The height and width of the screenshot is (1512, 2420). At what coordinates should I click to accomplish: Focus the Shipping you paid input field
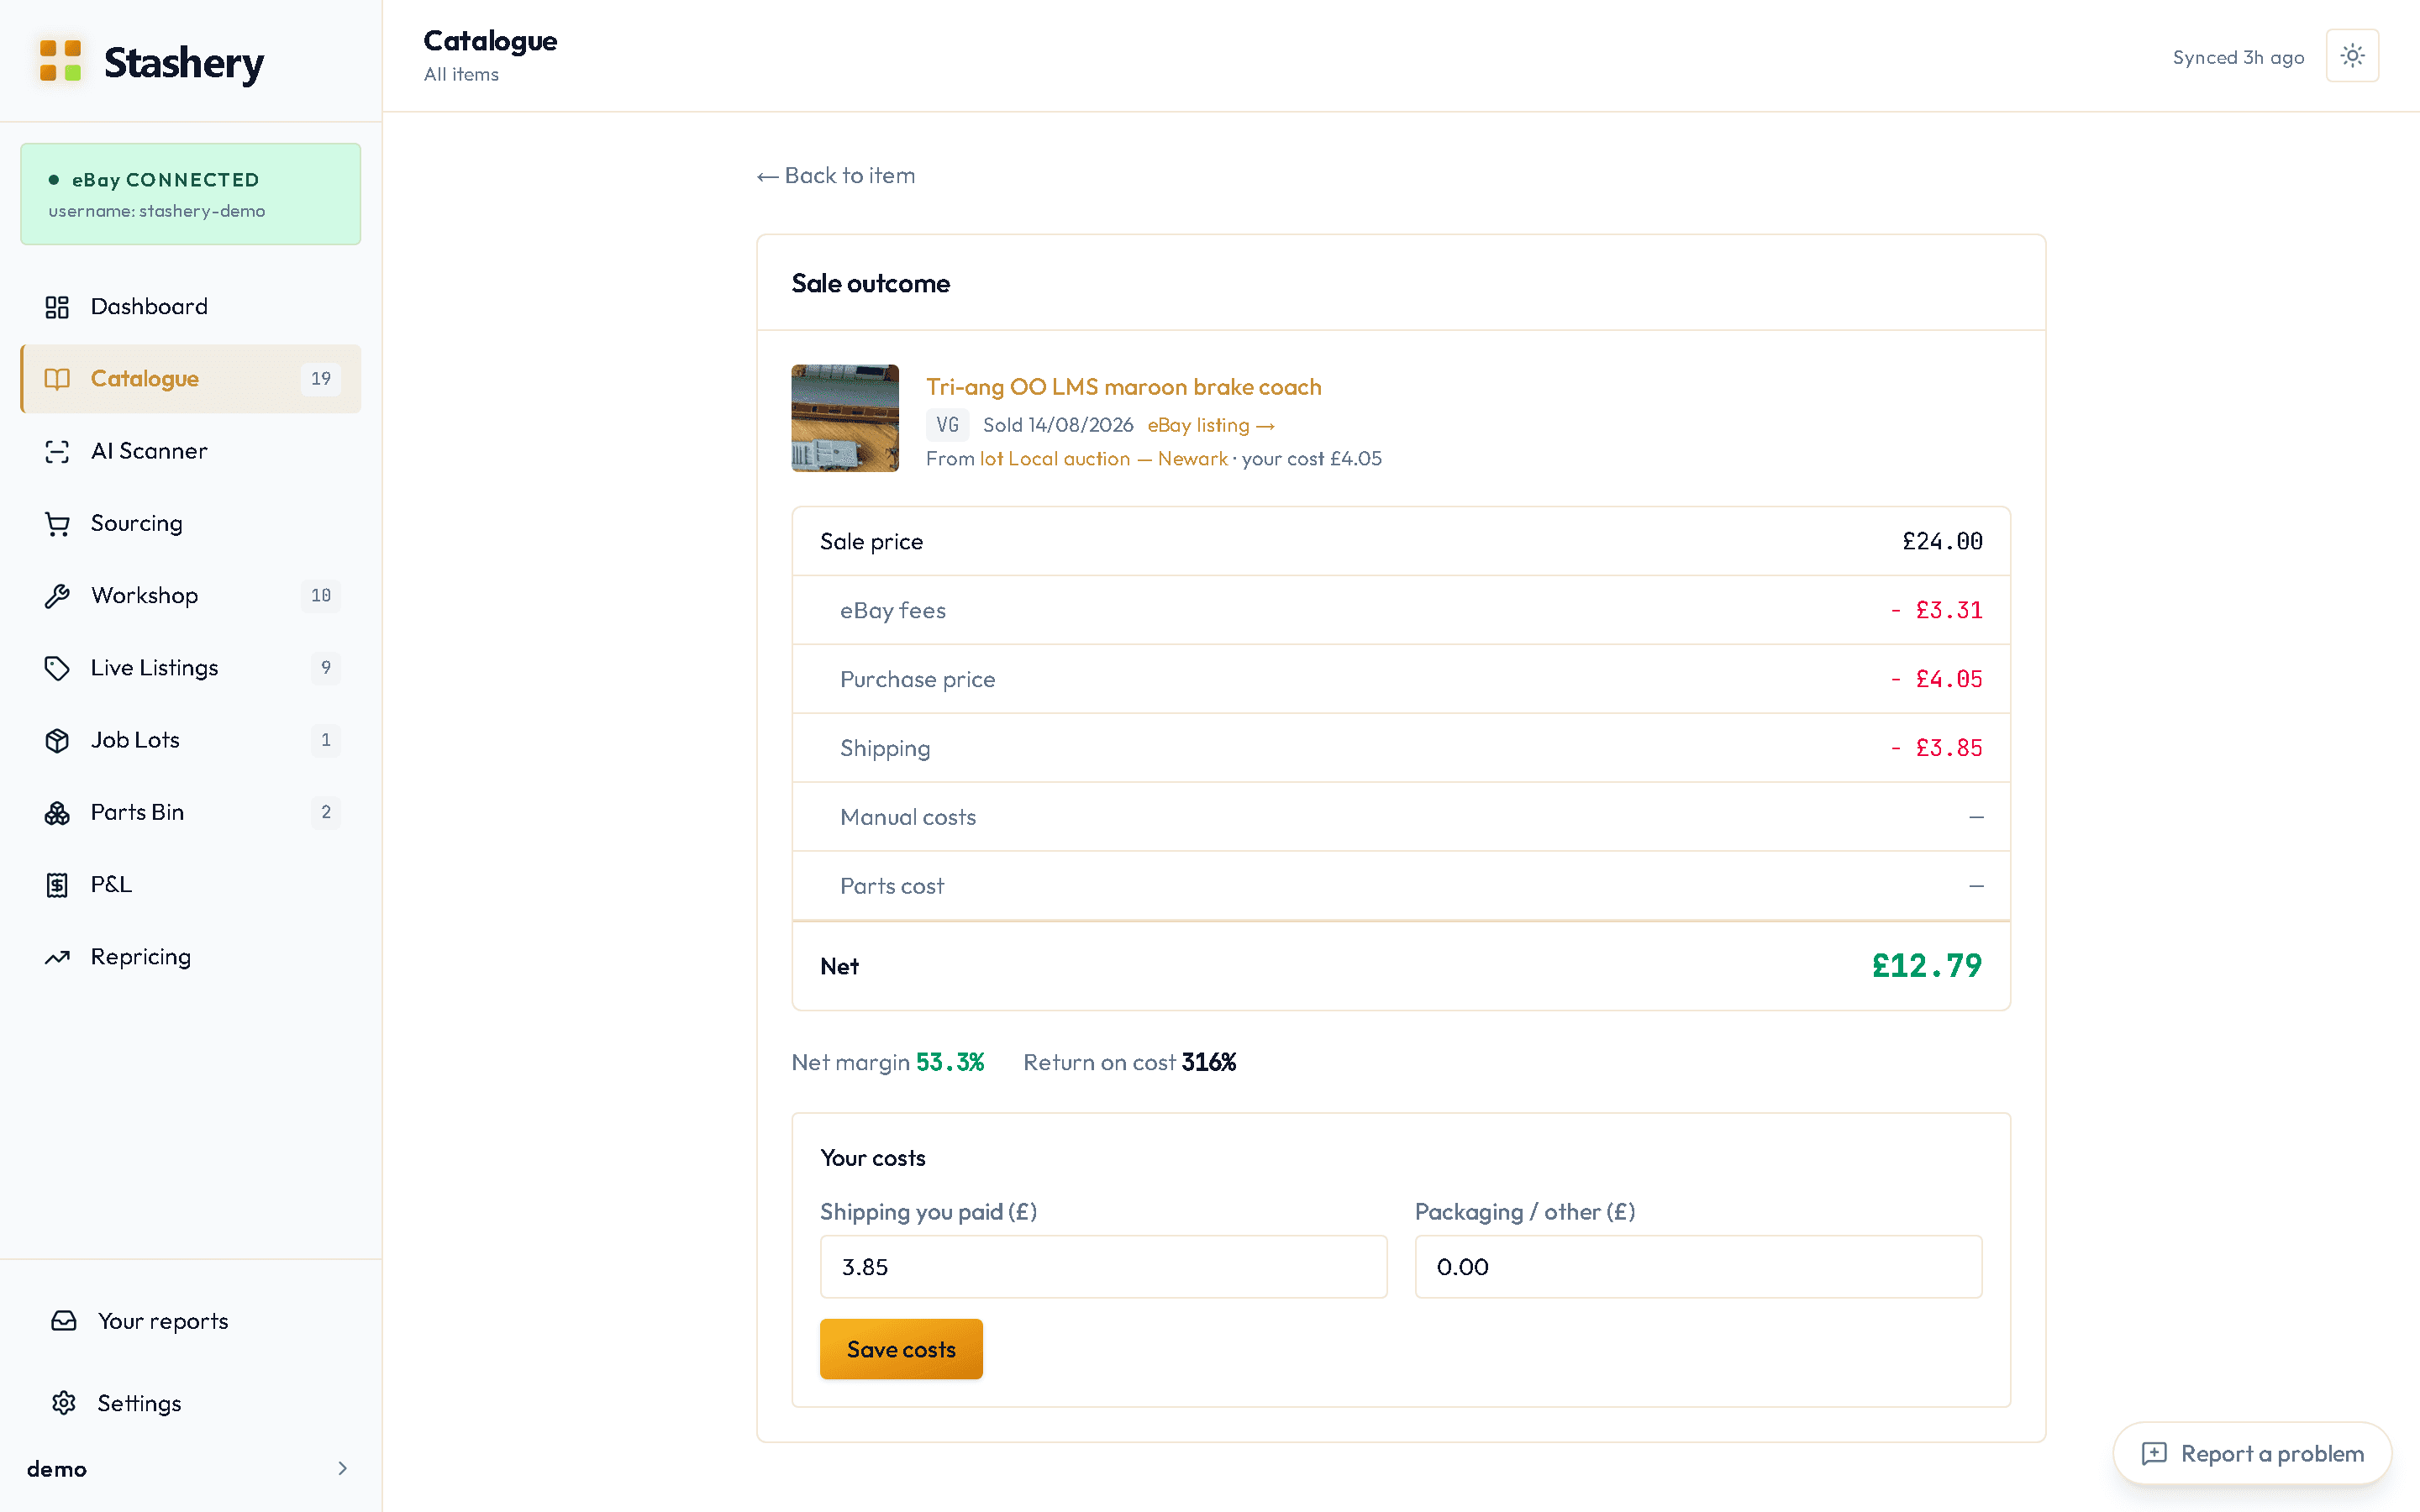1103,1267
